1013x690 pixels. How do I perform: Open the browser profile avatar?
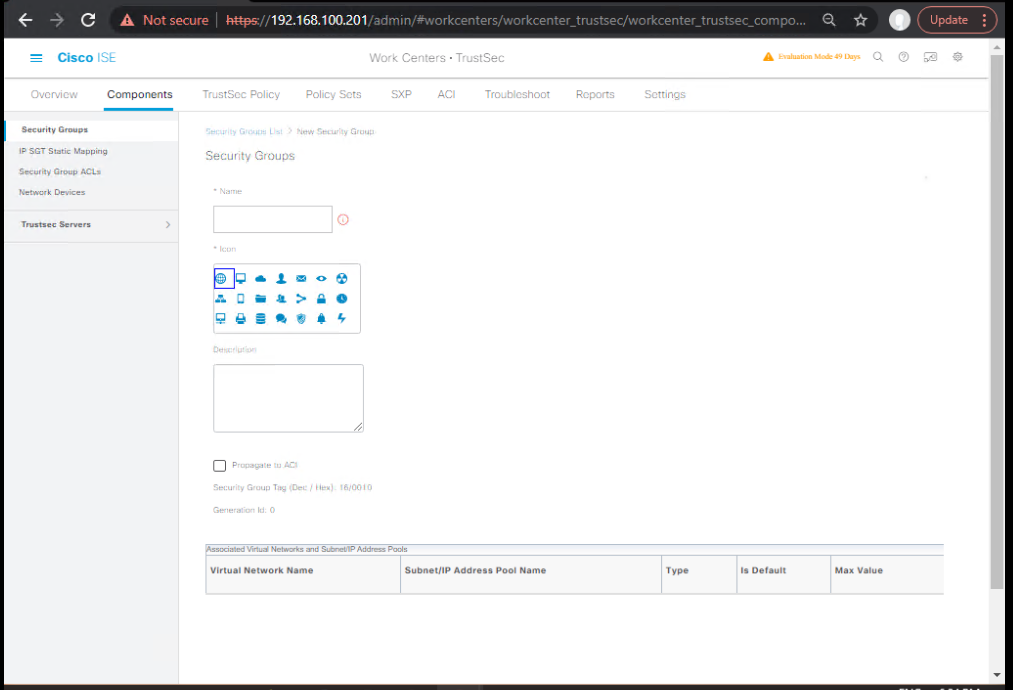tap(899, 20)
